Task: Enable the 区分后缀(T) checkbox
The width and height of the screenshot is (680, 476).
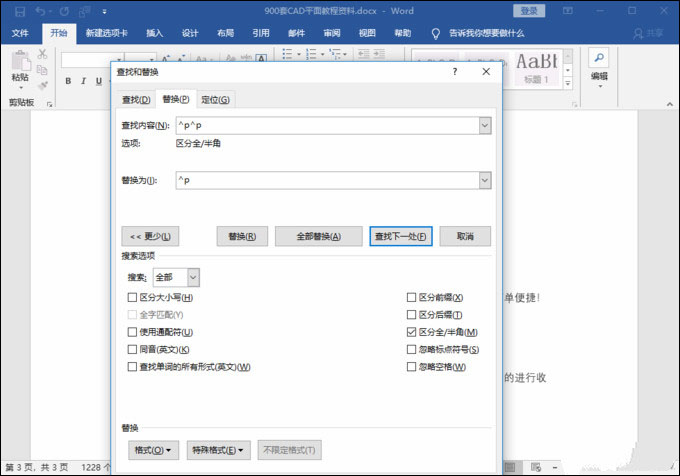Action: tap(411, 315)
